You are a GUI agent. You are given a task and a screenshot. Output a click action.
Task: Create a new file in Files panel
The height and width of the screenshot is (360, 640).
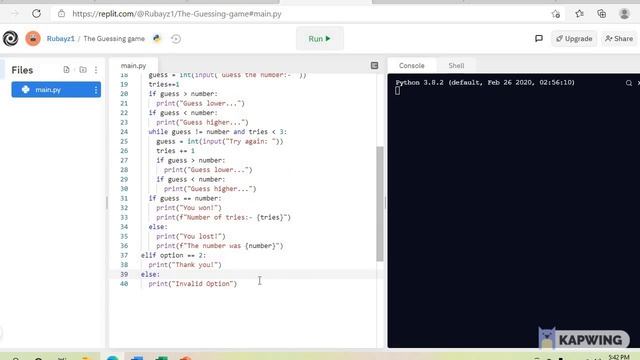(x=67, y=70)
